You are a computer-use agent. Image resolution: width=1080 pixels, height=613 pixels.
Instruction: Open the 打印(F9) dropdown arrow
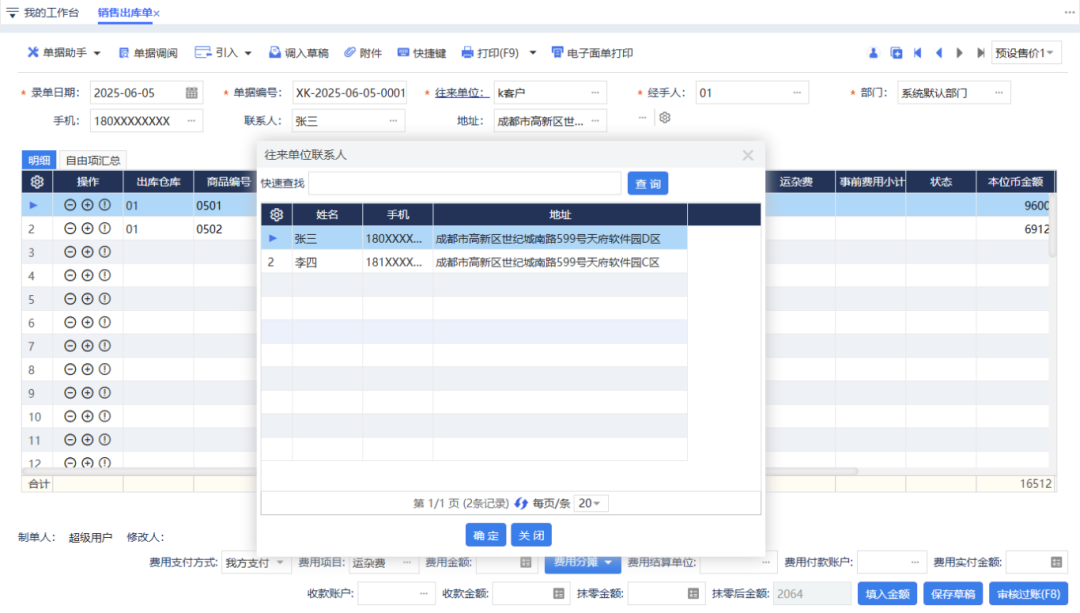click(x=533, y=53)
